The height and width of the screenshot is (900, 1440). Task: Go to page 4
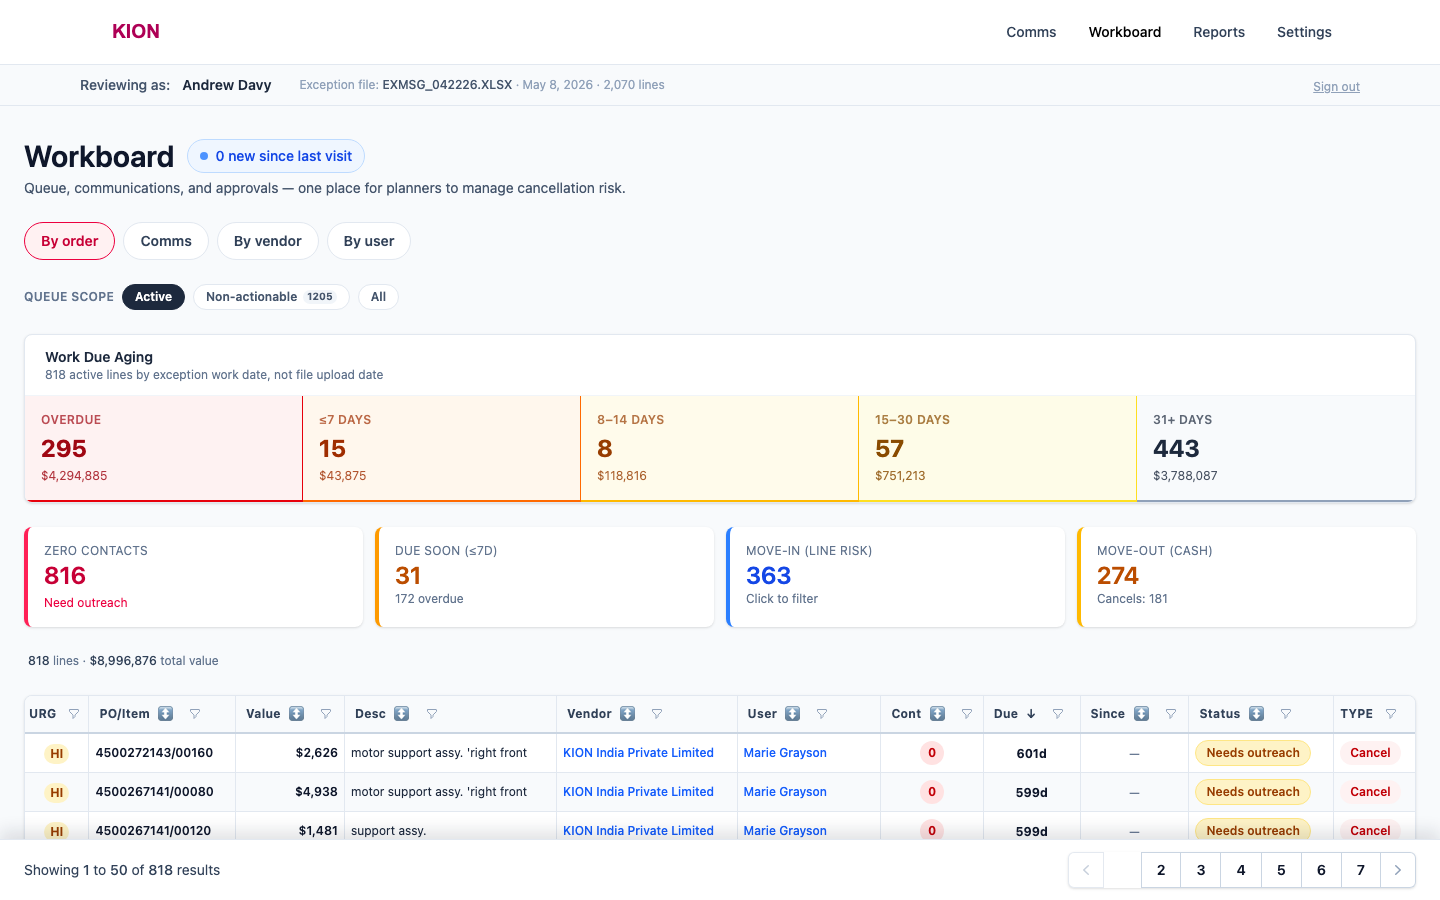pyautogui.click(x=1241, y=870)
